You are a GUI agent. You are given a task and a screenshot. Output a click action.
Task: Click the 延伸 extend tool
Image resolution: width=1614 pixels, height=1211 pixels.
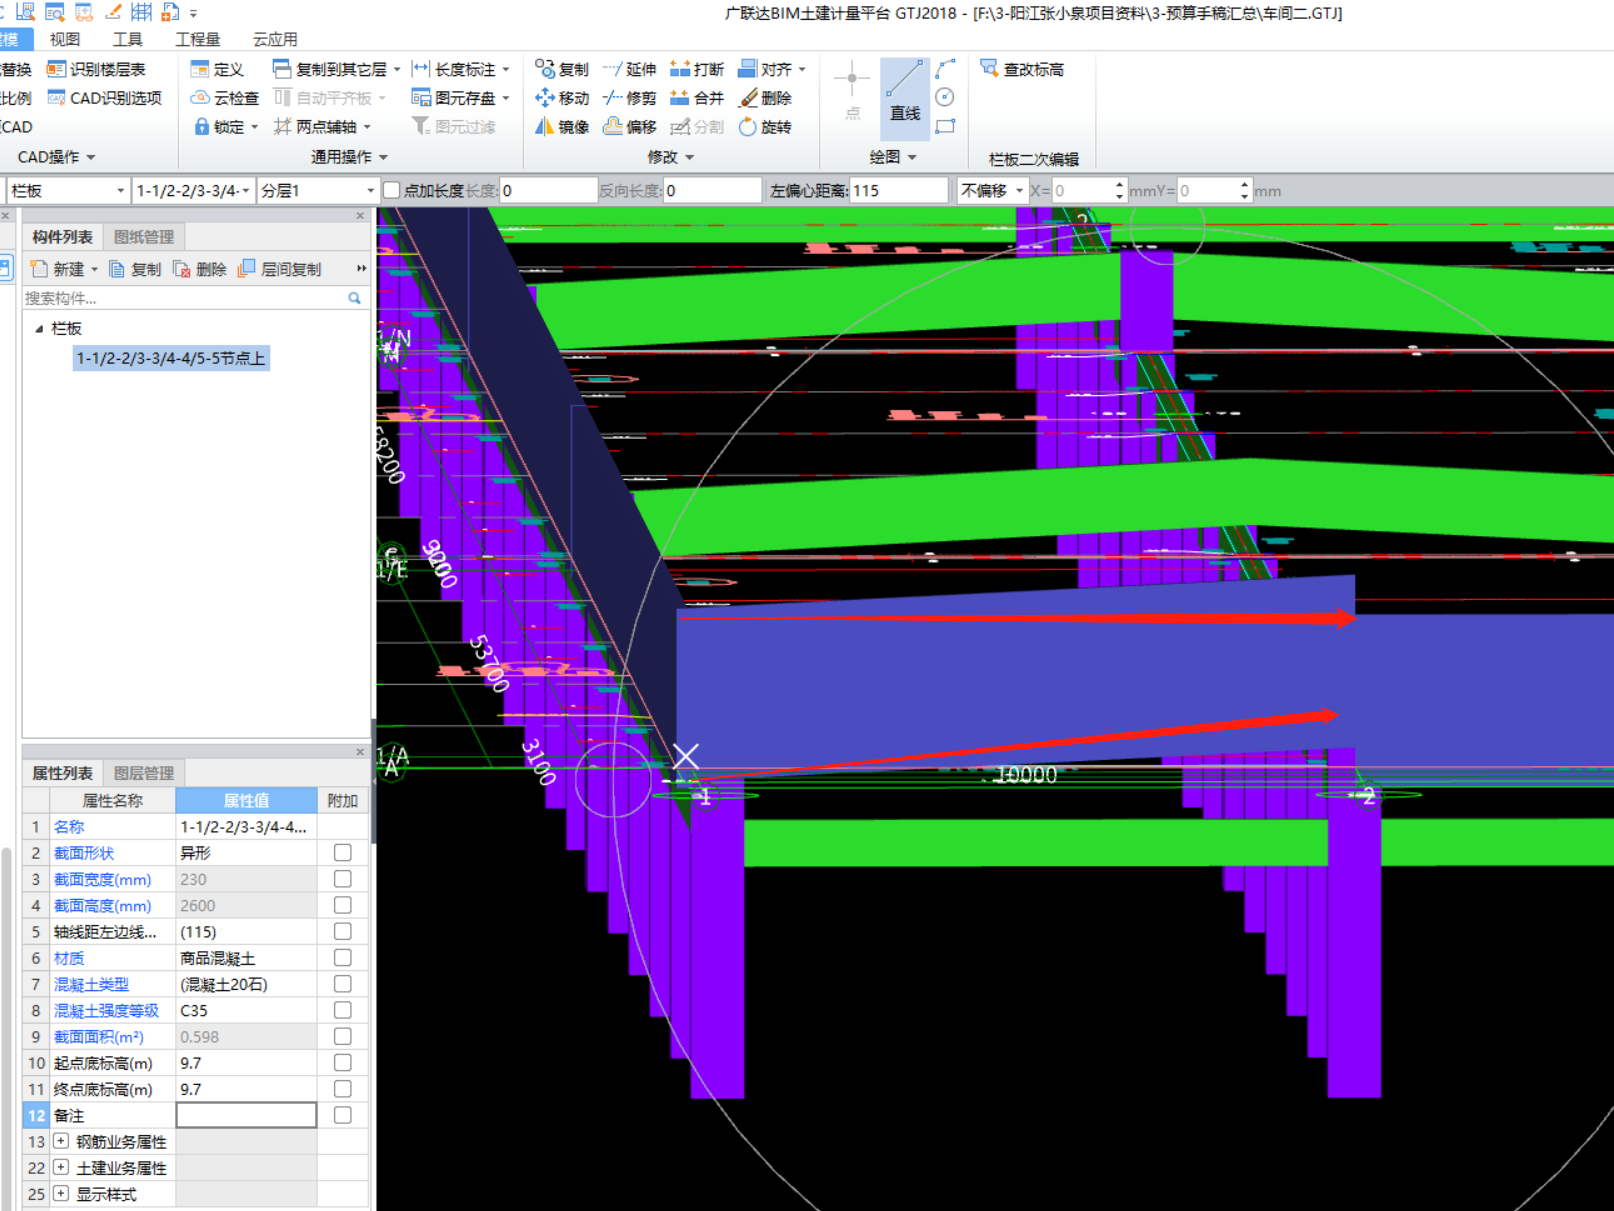pos(630,69)
